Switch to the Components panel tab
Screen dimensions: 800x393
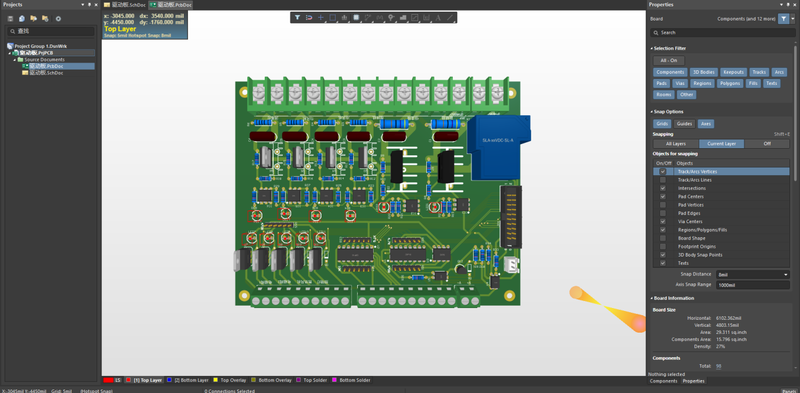point(663,381)
